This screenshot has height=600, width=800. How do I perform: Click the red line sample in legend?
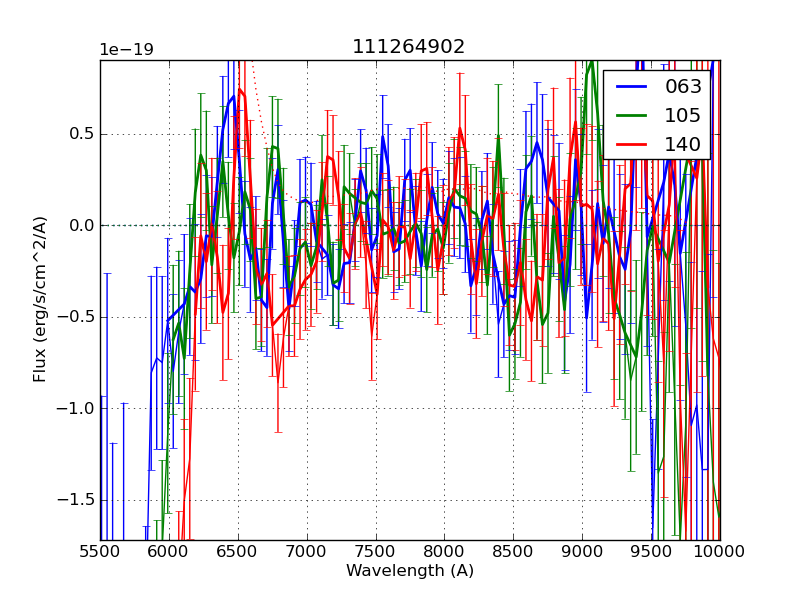pos(632,144)
